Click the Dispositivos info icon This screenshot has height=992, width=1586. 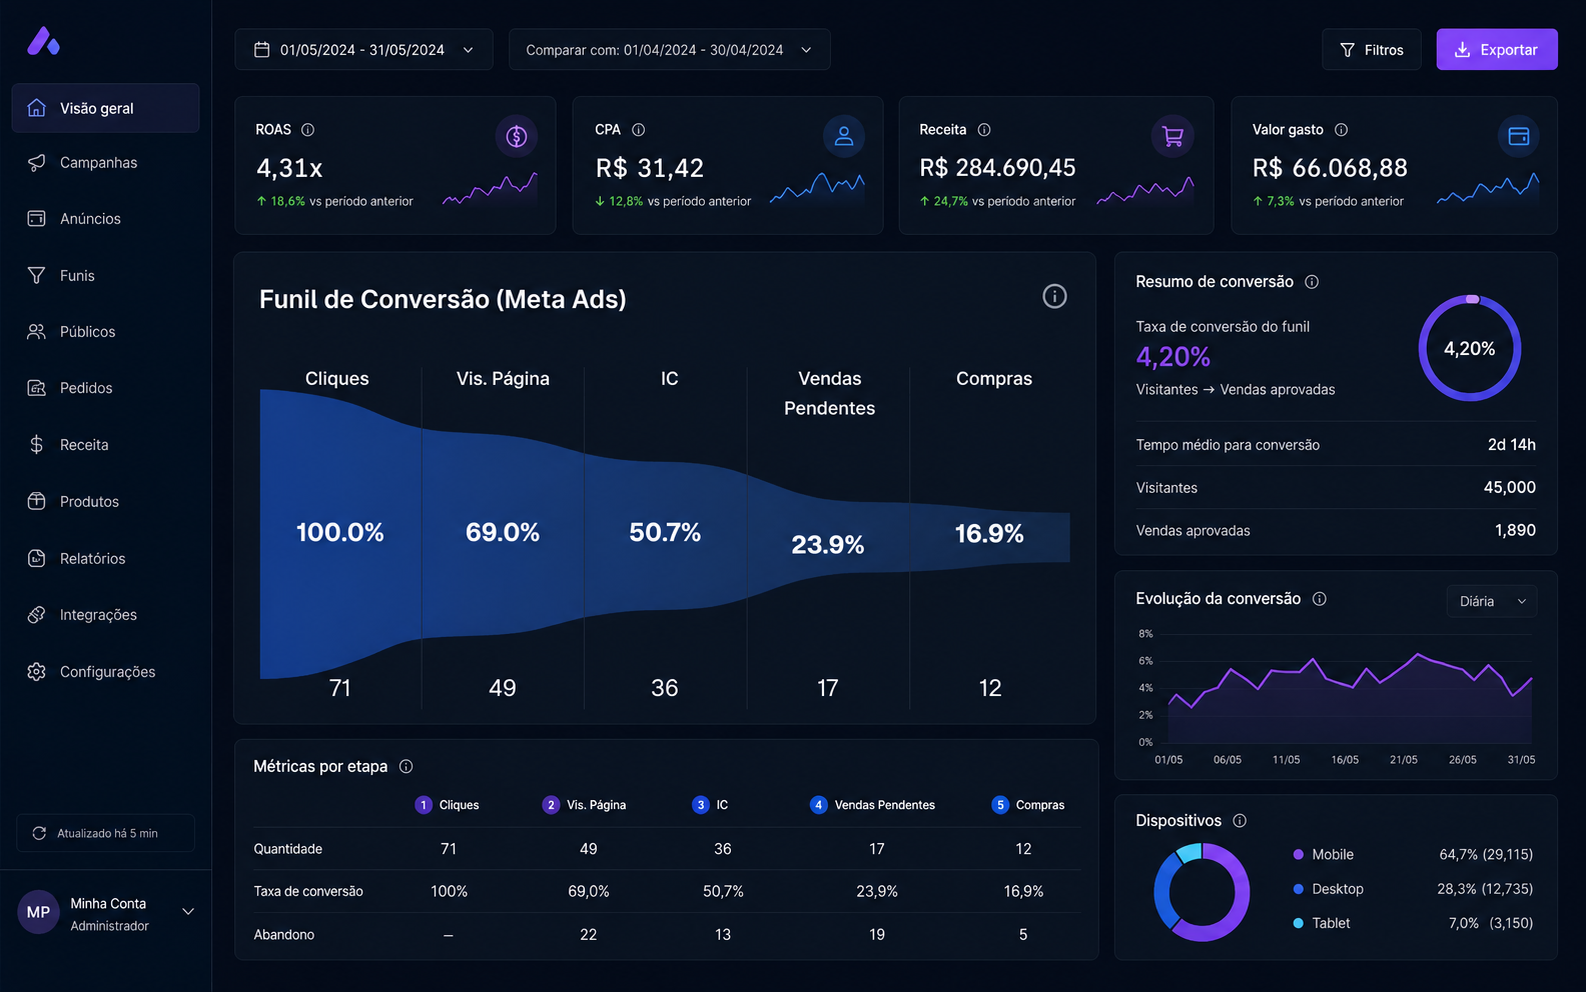click(1240, 821)
